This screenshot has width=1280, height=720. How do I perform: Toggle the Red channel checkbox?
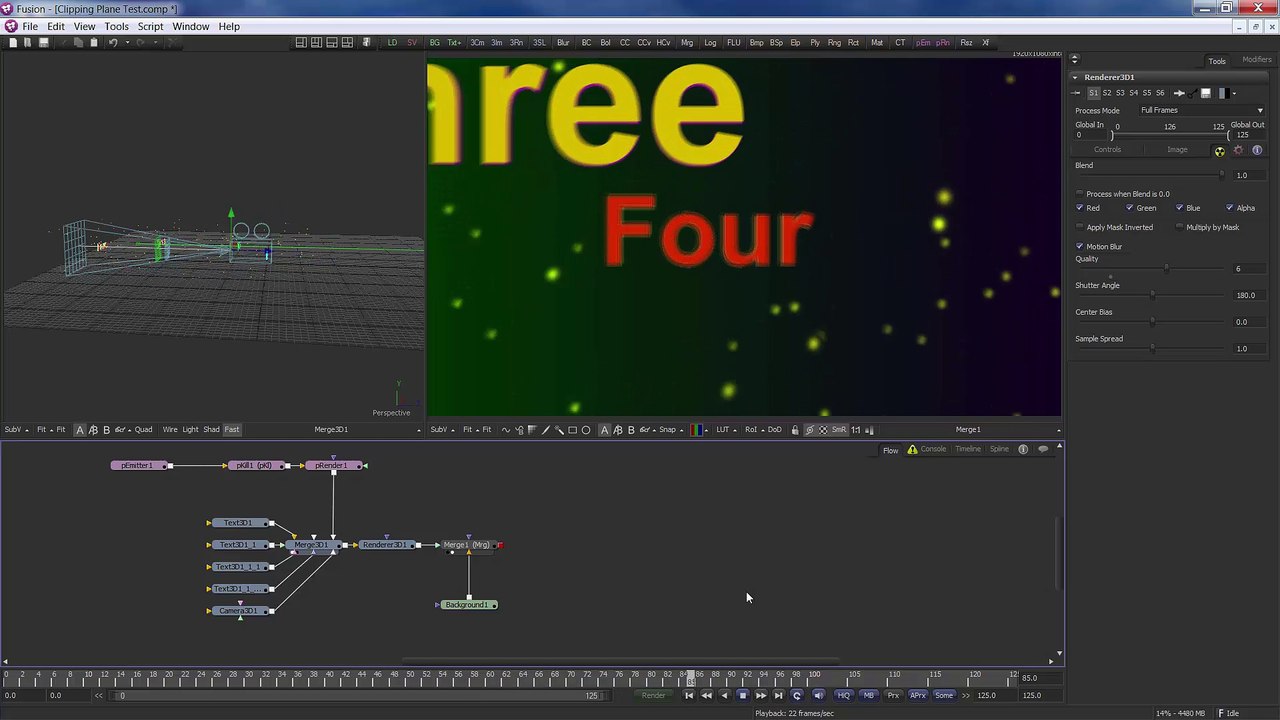click(1080, 208)
